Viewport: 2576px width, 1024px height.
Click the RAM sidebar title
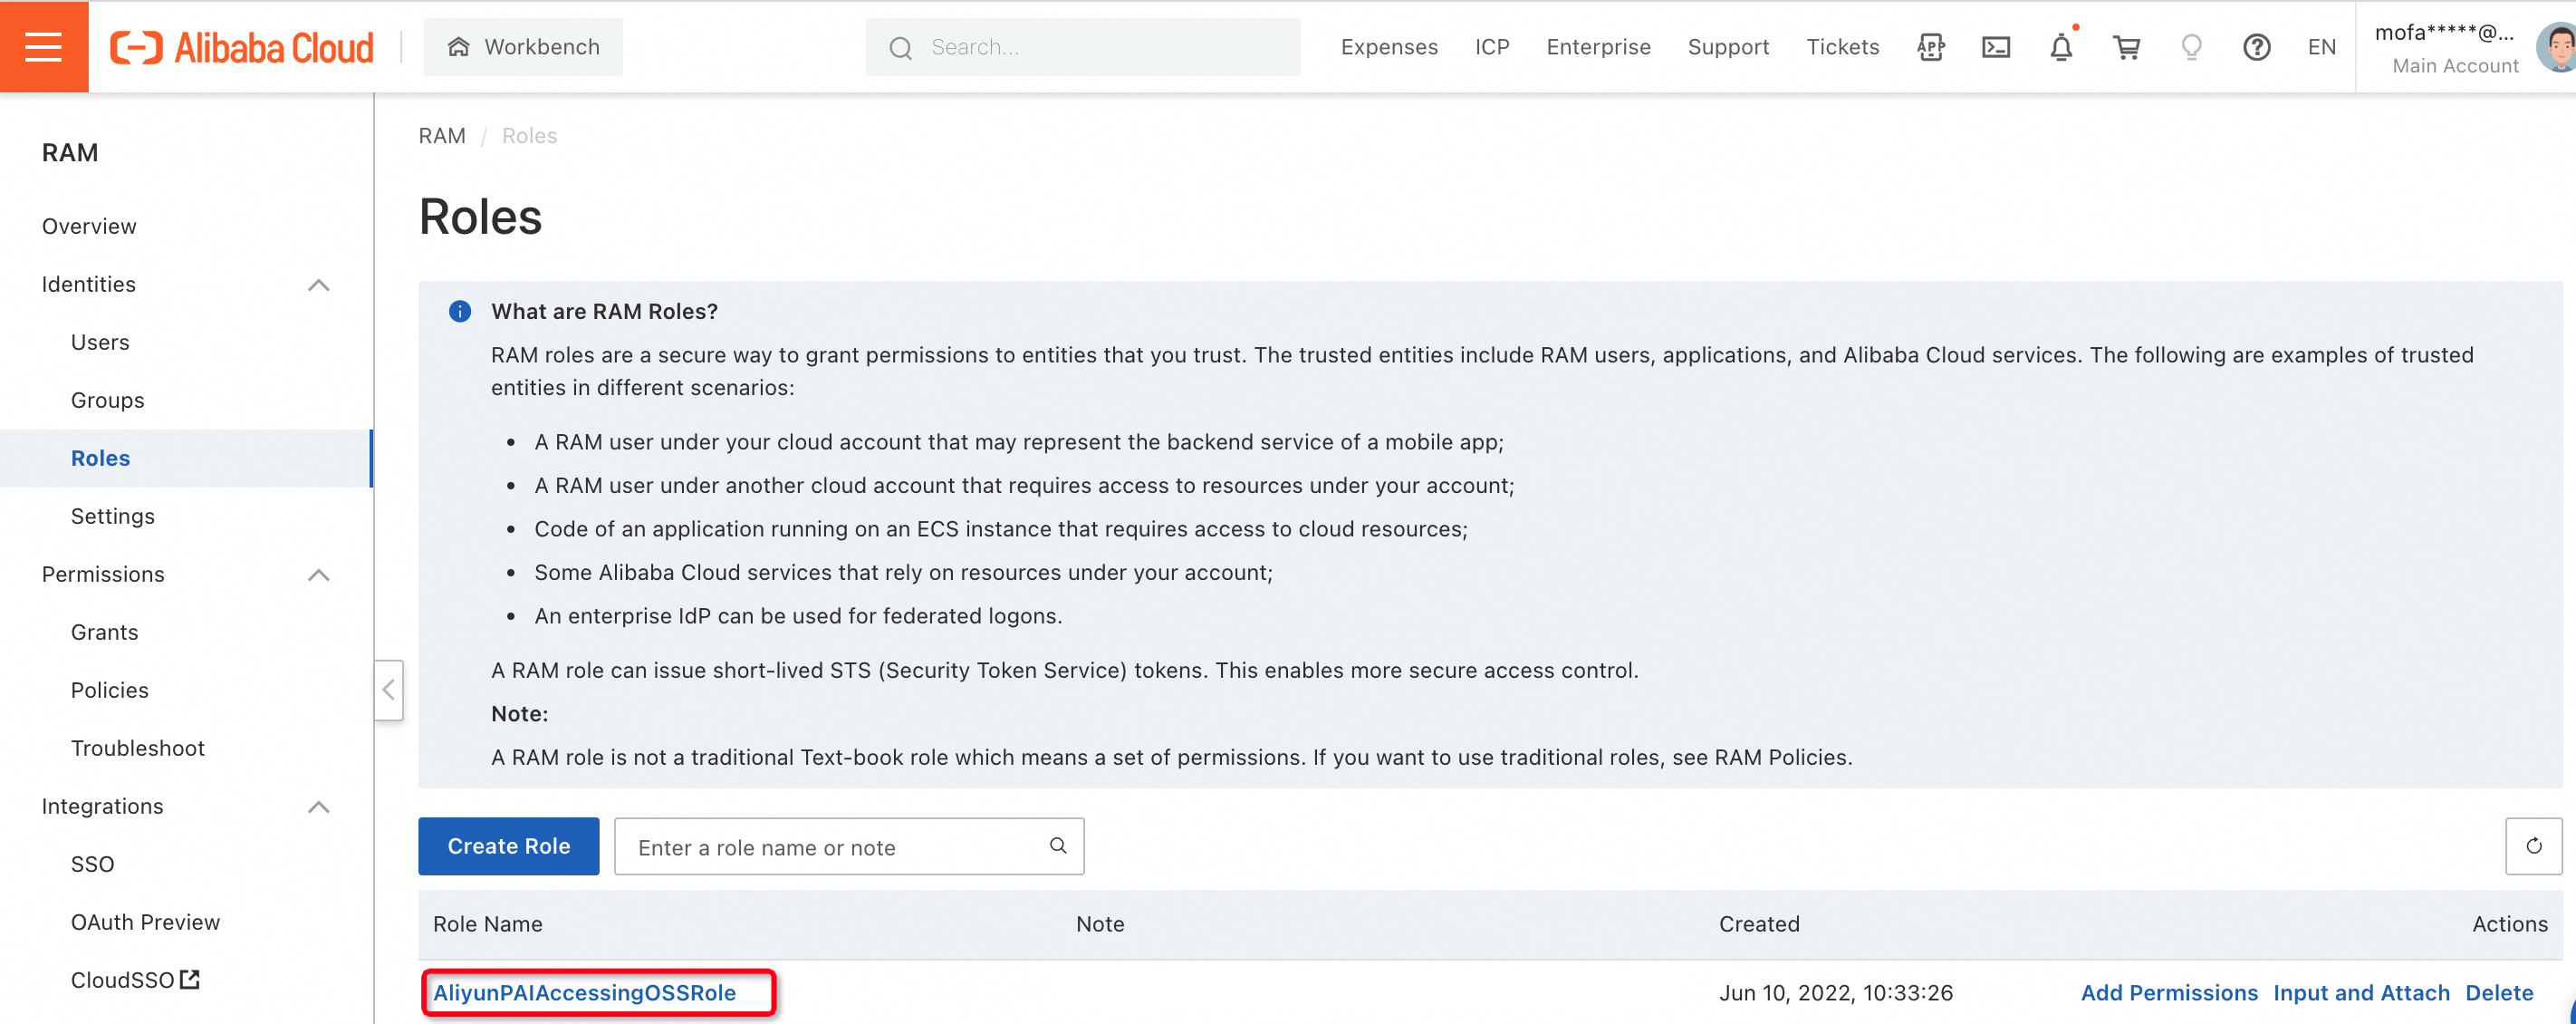click(70, 153)
